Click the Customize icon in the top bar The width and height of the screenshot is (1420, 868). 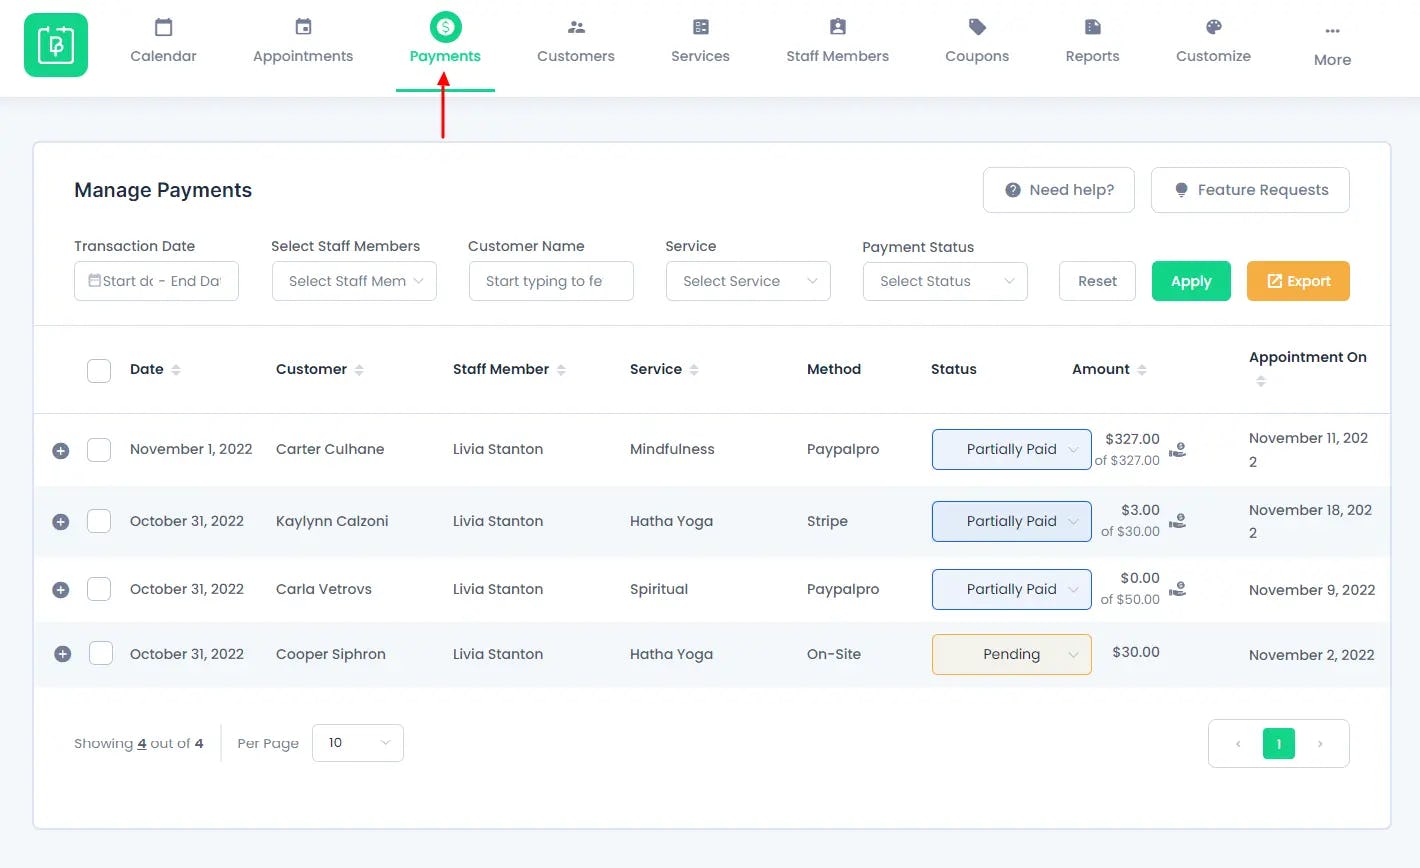coord(1212,27)
